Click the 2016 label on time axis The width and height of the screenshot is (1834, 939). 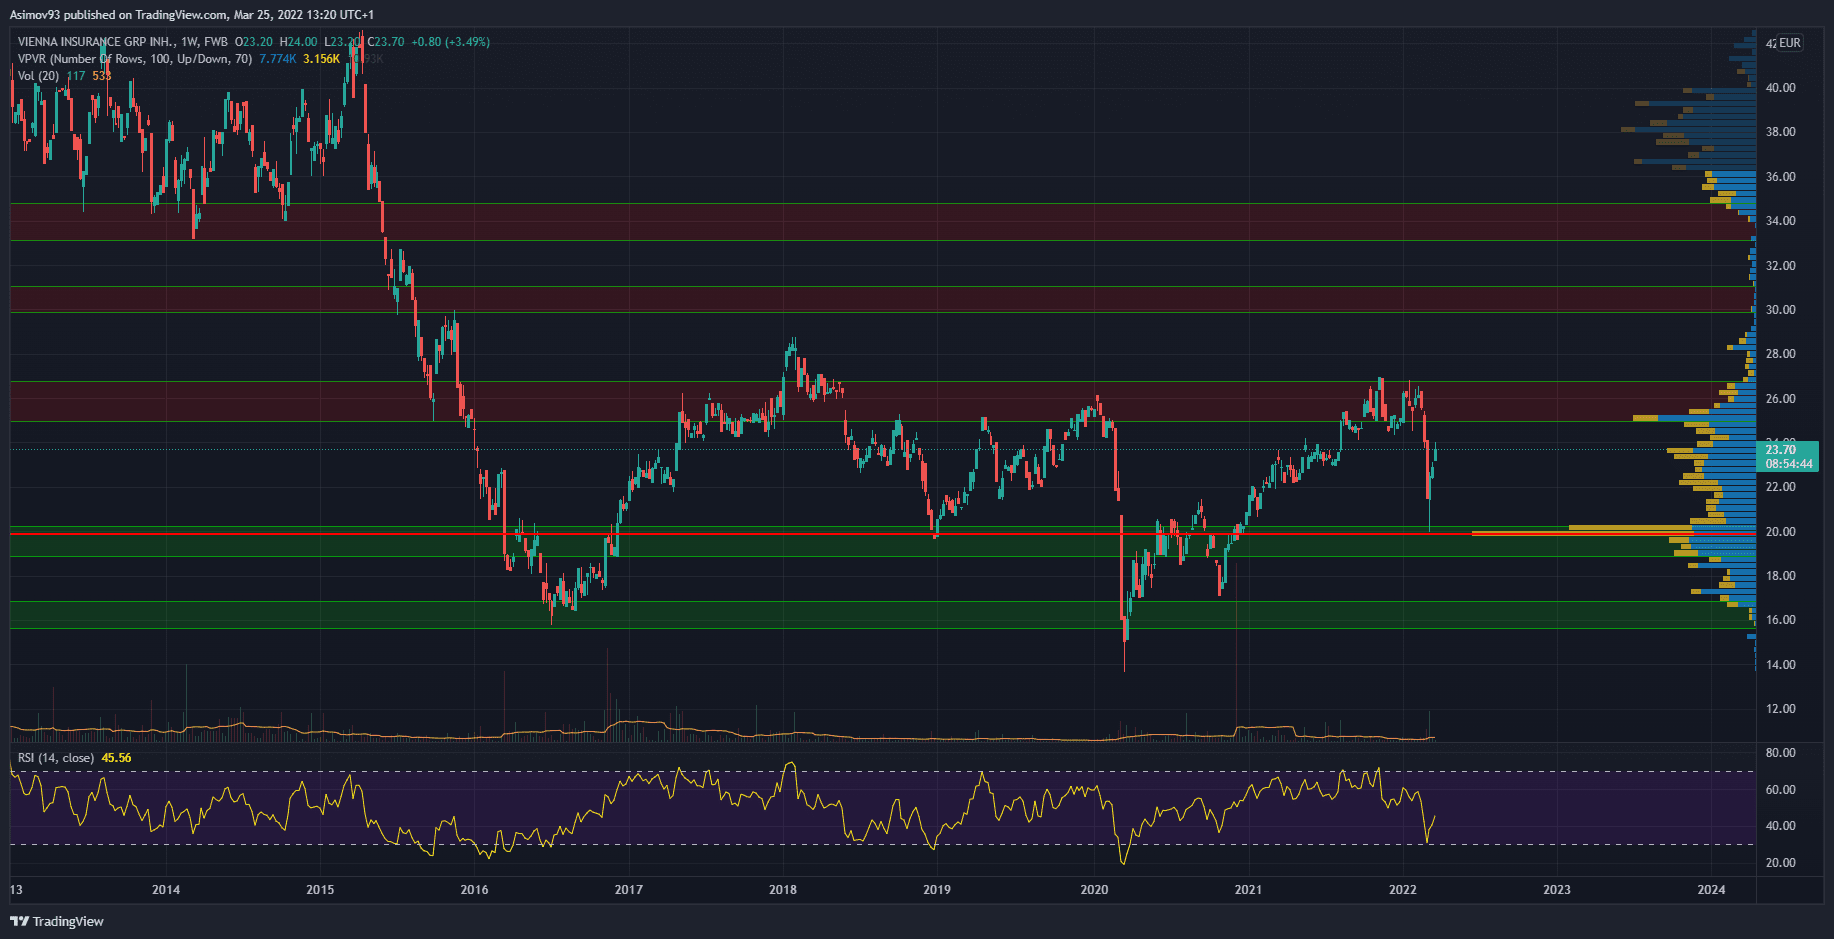[x=474, y=890]
